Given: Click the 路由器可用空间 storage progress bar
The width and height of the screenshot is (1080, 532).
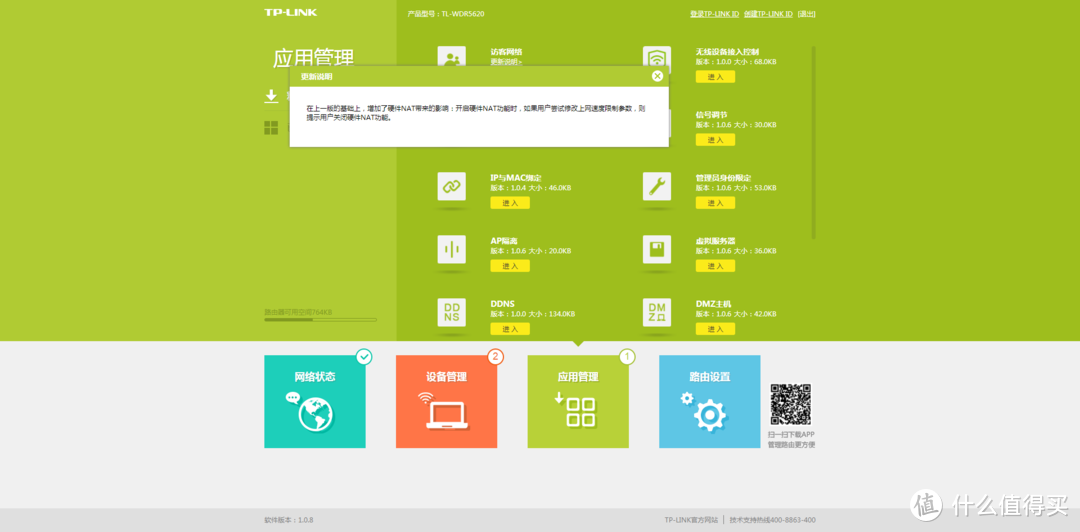Looking at the screenshot, I should point(320,320).
